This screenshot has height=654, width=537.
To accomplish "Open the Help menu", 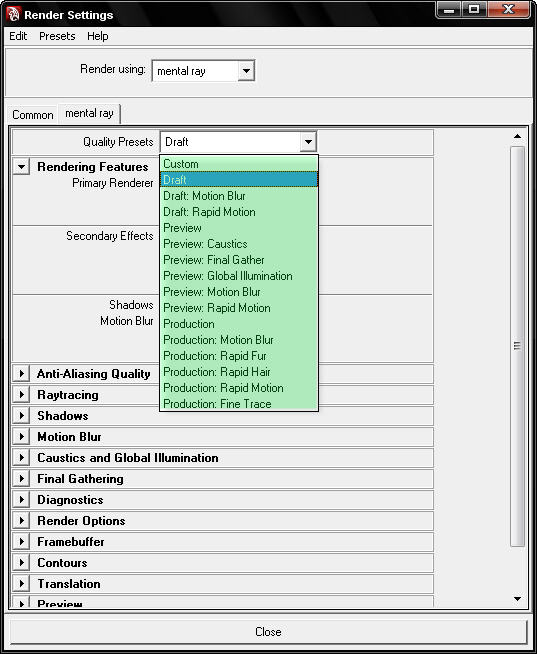I will [98, 36].
